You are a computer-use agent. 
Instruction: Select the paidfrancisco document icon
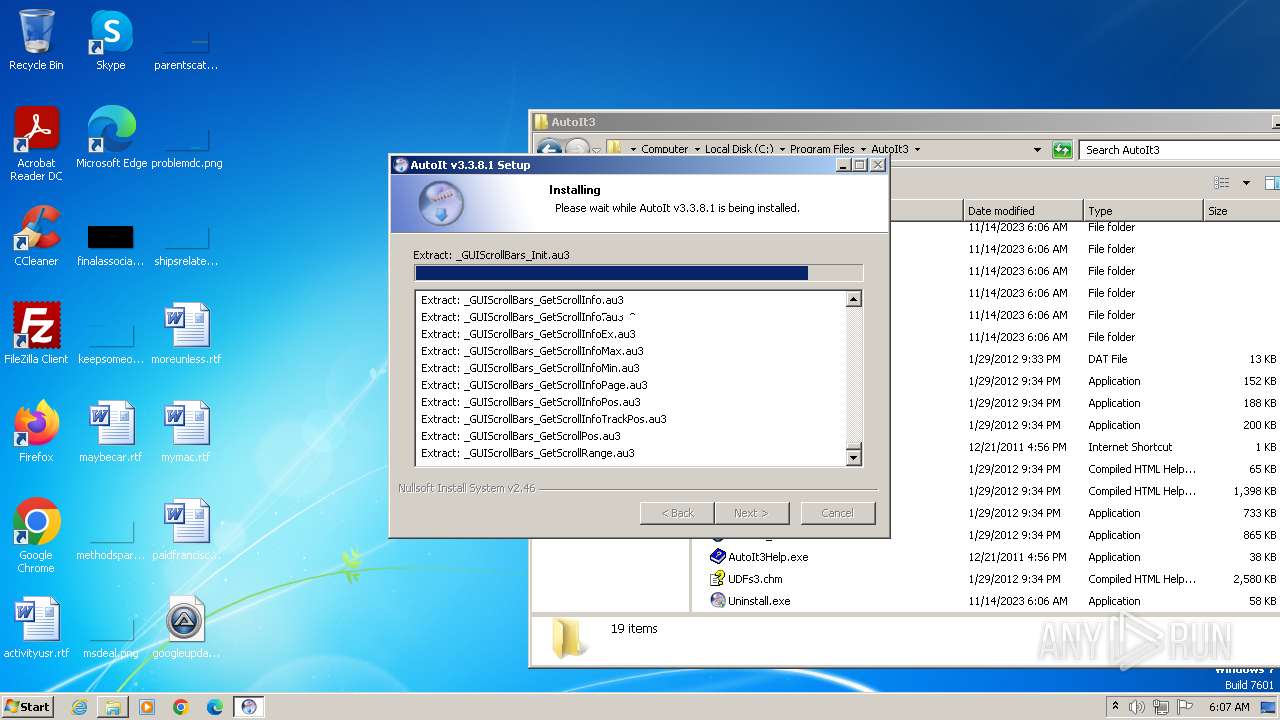[185, 530]
